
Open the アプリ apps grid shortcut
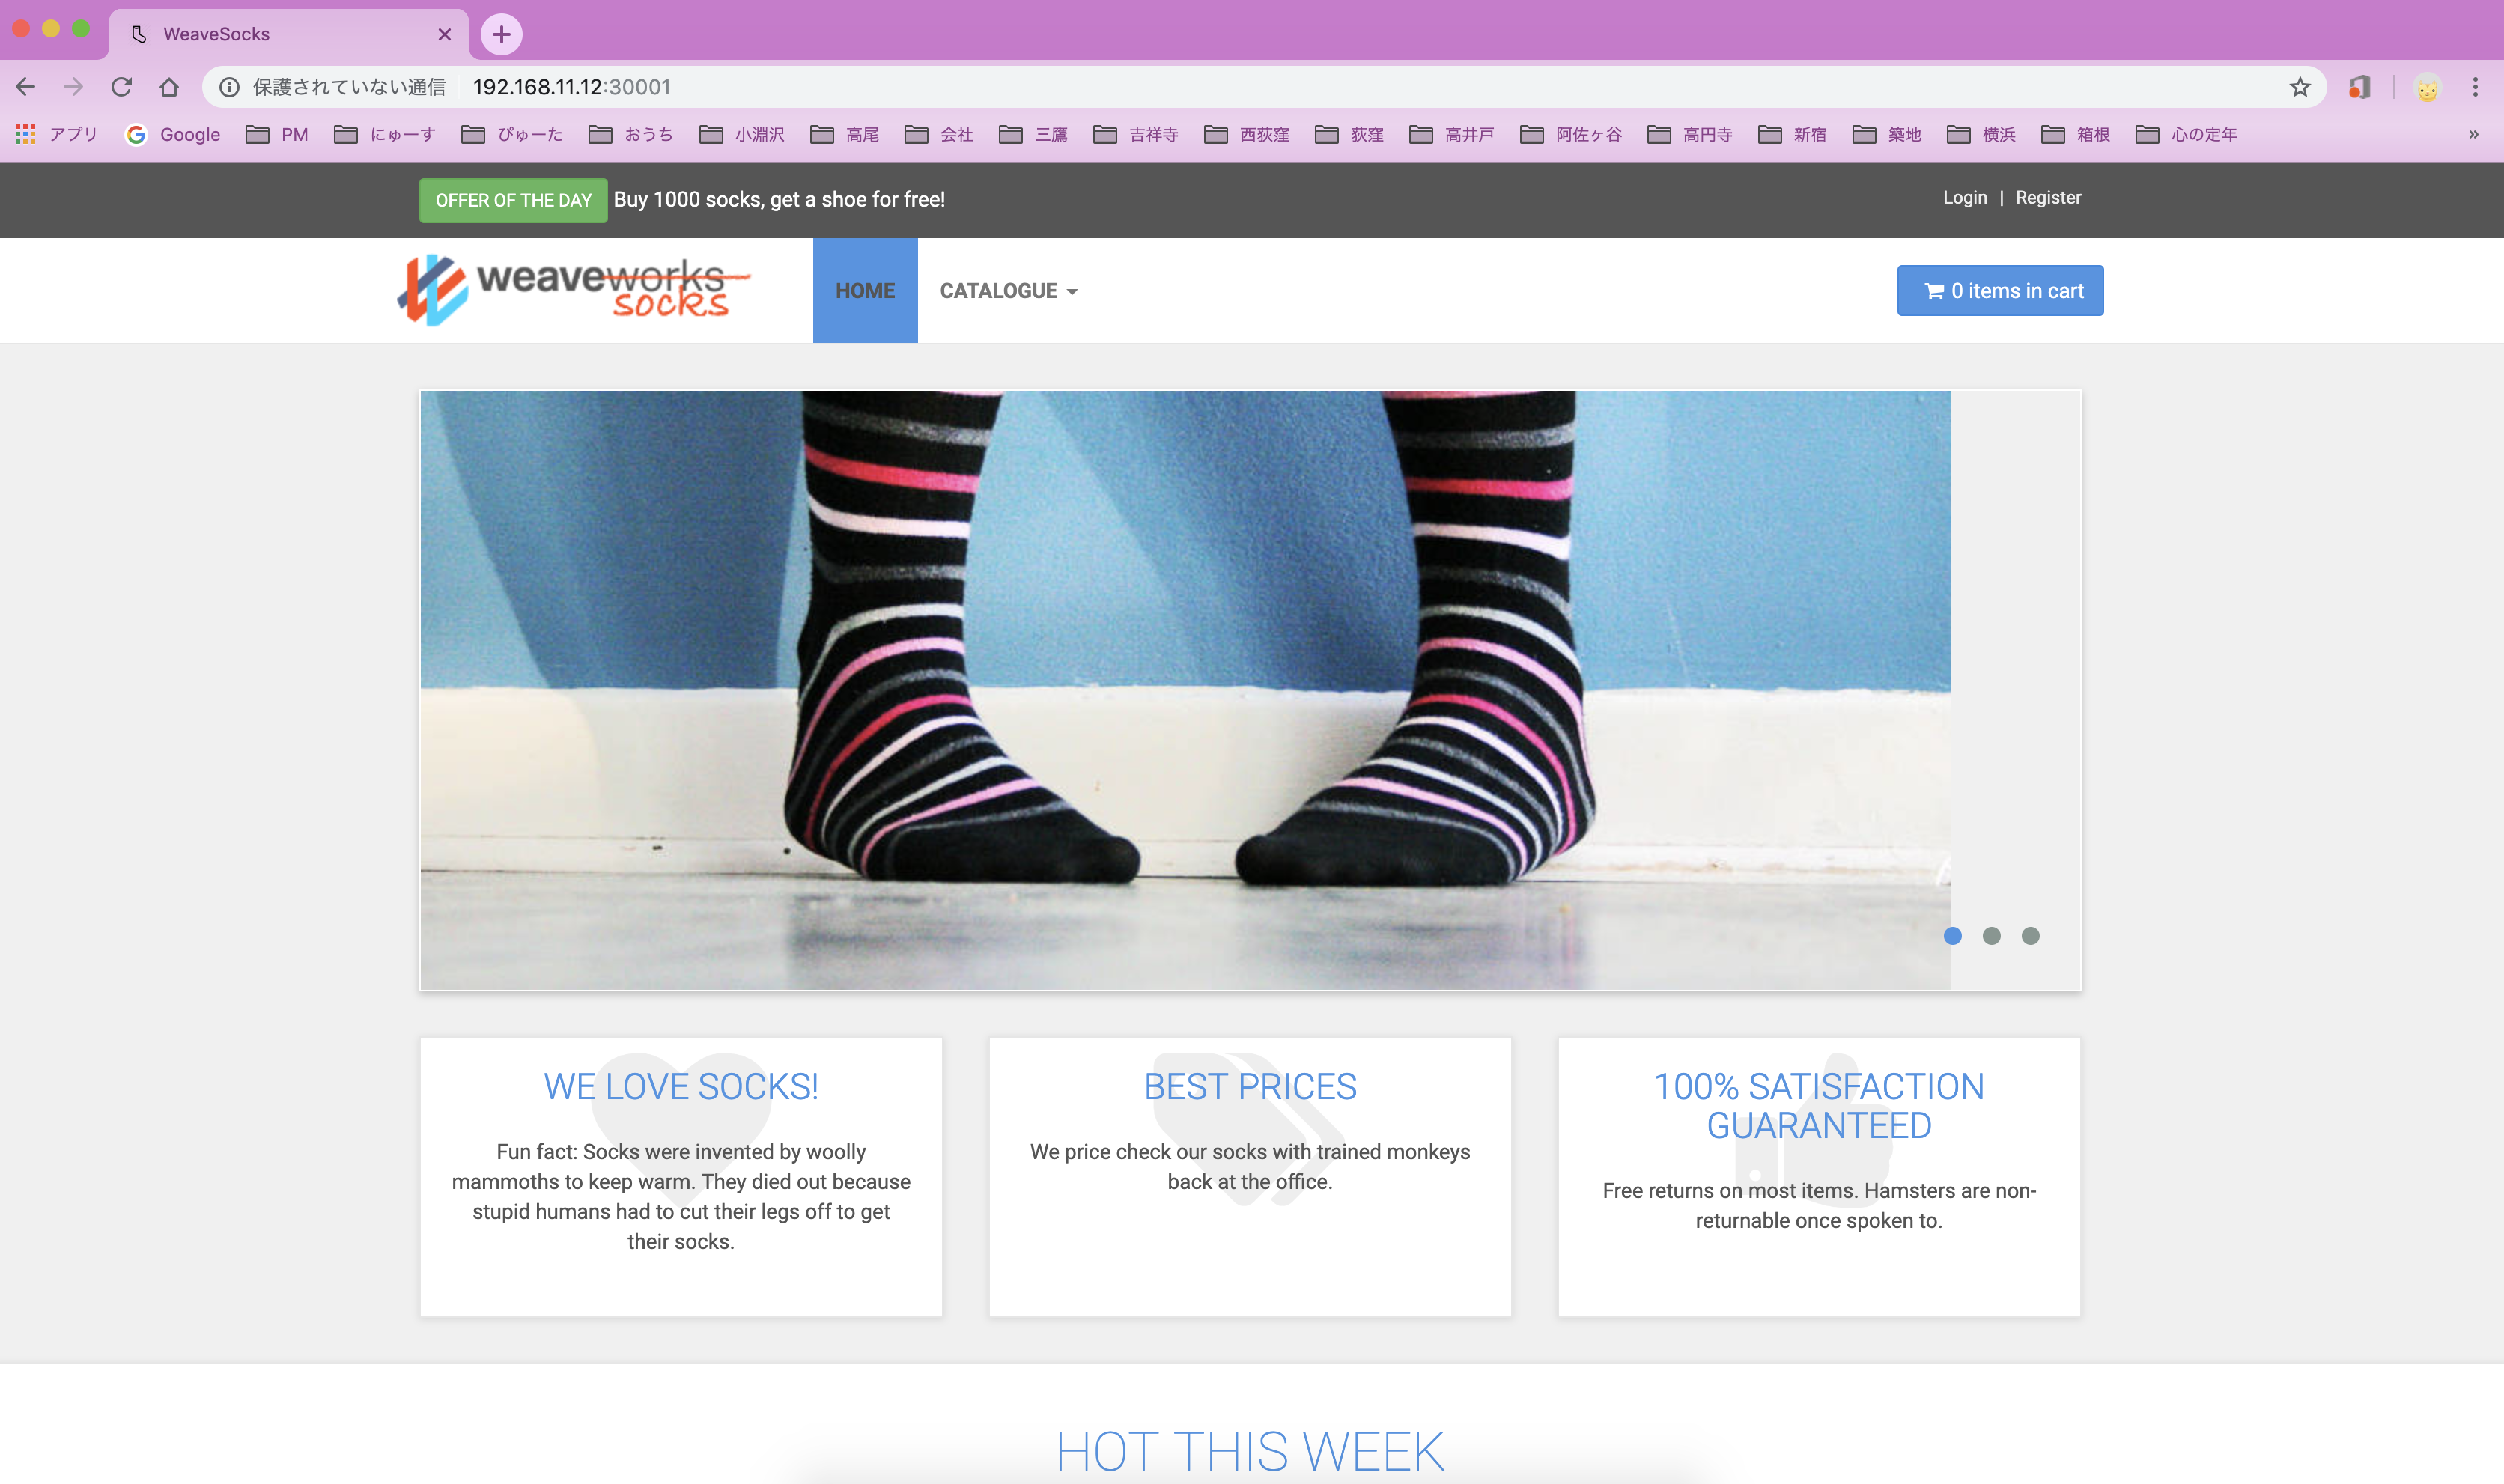57,134
